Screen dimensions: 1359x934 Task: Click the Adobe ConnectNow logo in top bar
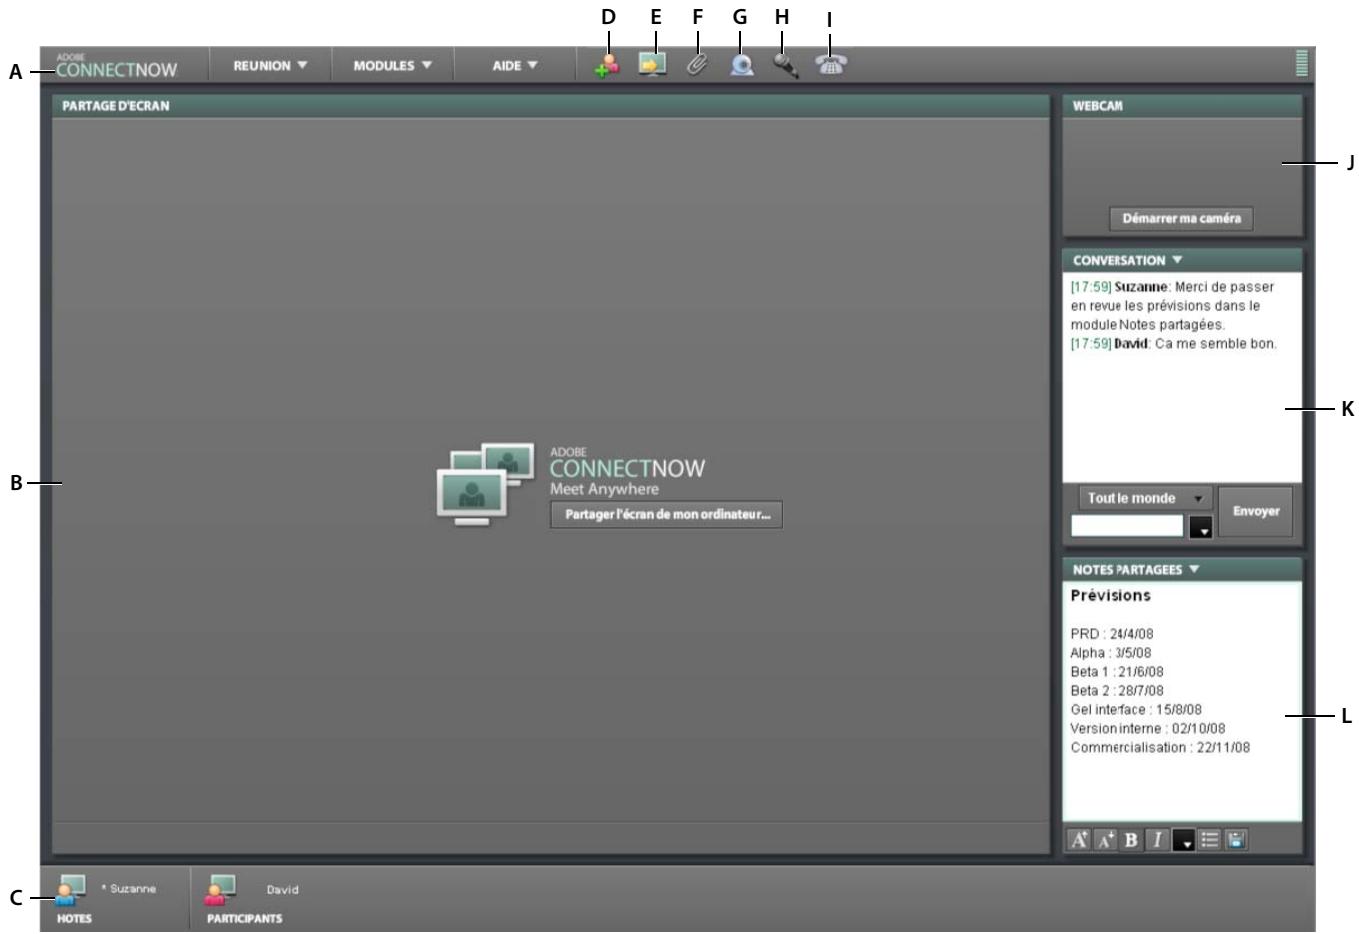click(117, 66)
